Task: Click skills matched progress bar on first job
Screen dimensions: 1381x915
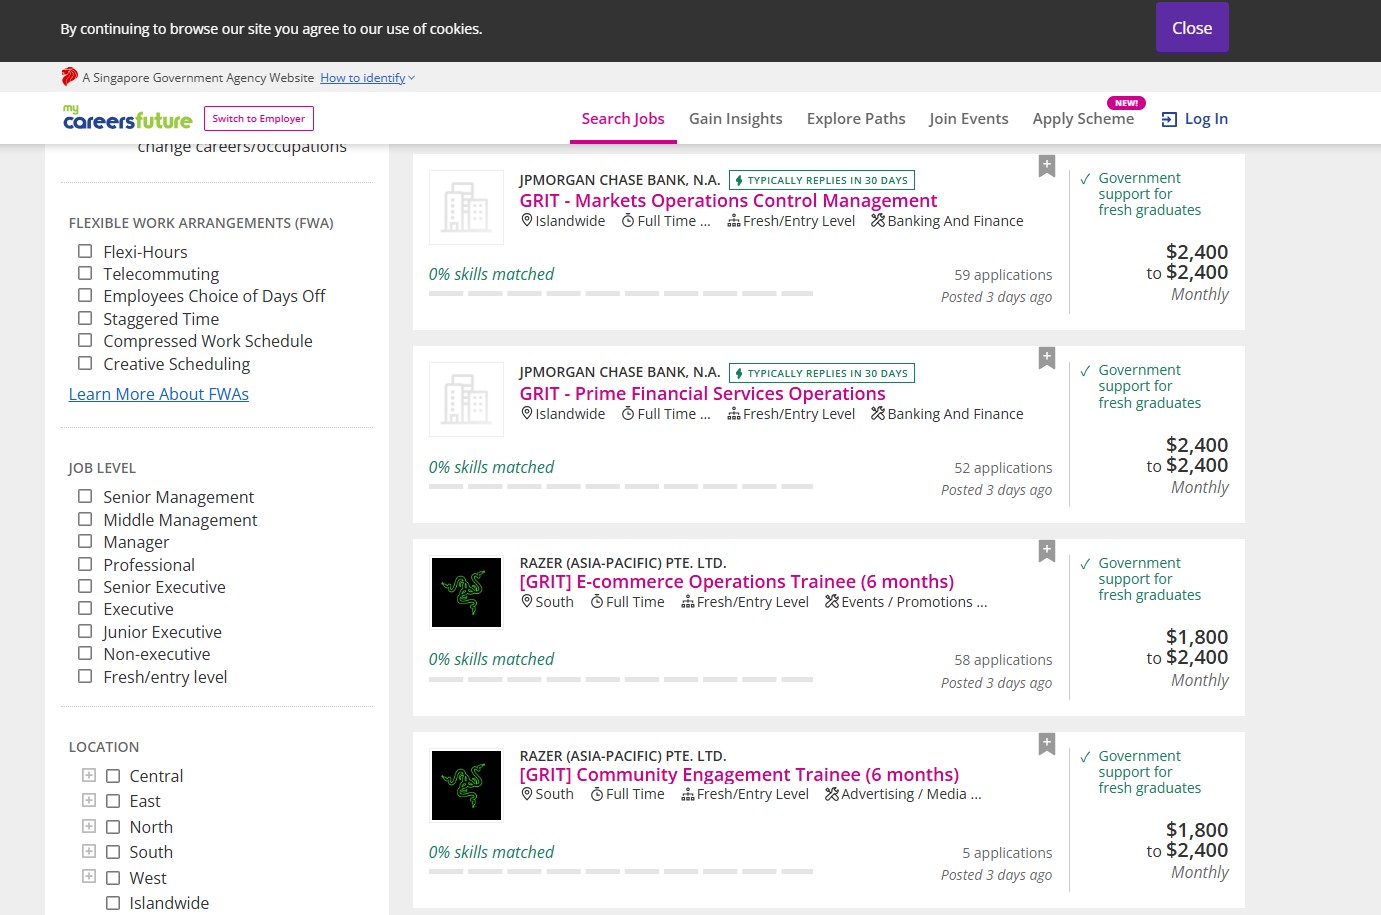Action: pyautogui.click(x=620, y=294)
